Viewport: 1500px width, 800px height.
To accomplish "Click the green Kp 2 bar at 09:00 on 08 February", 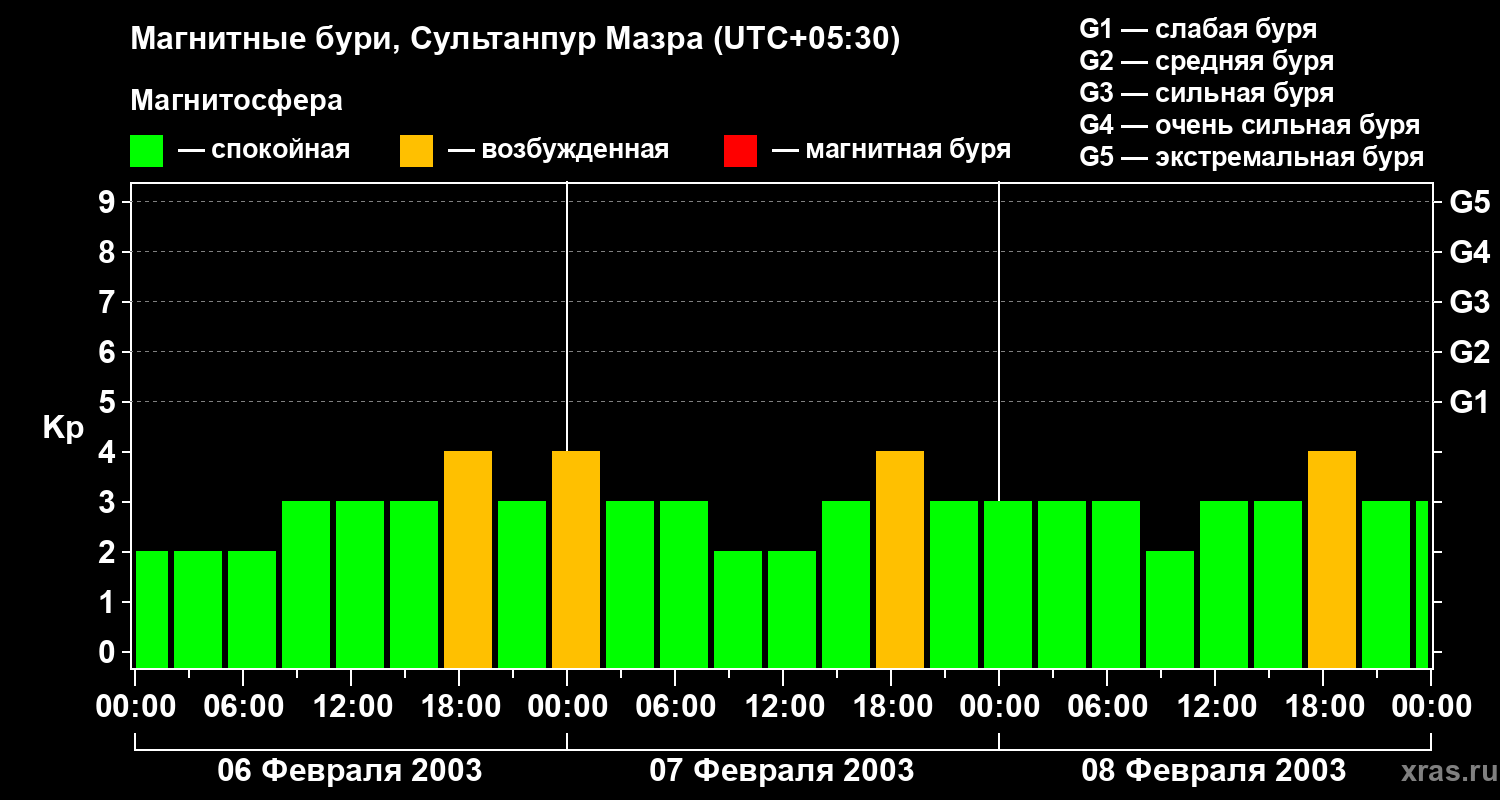I will click(x=1170, y=610).
